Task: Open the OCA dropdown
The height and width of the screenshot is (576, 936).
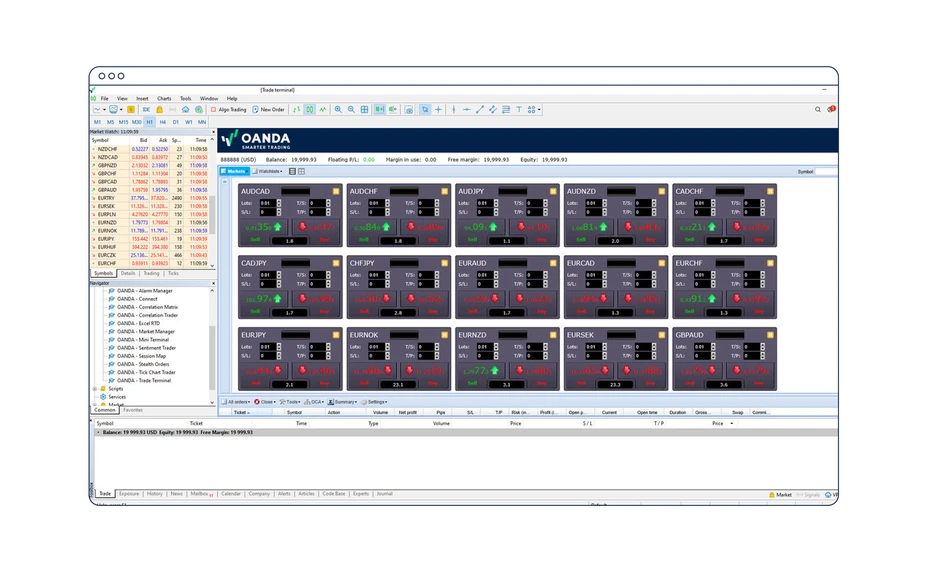Action: (315, 402)
